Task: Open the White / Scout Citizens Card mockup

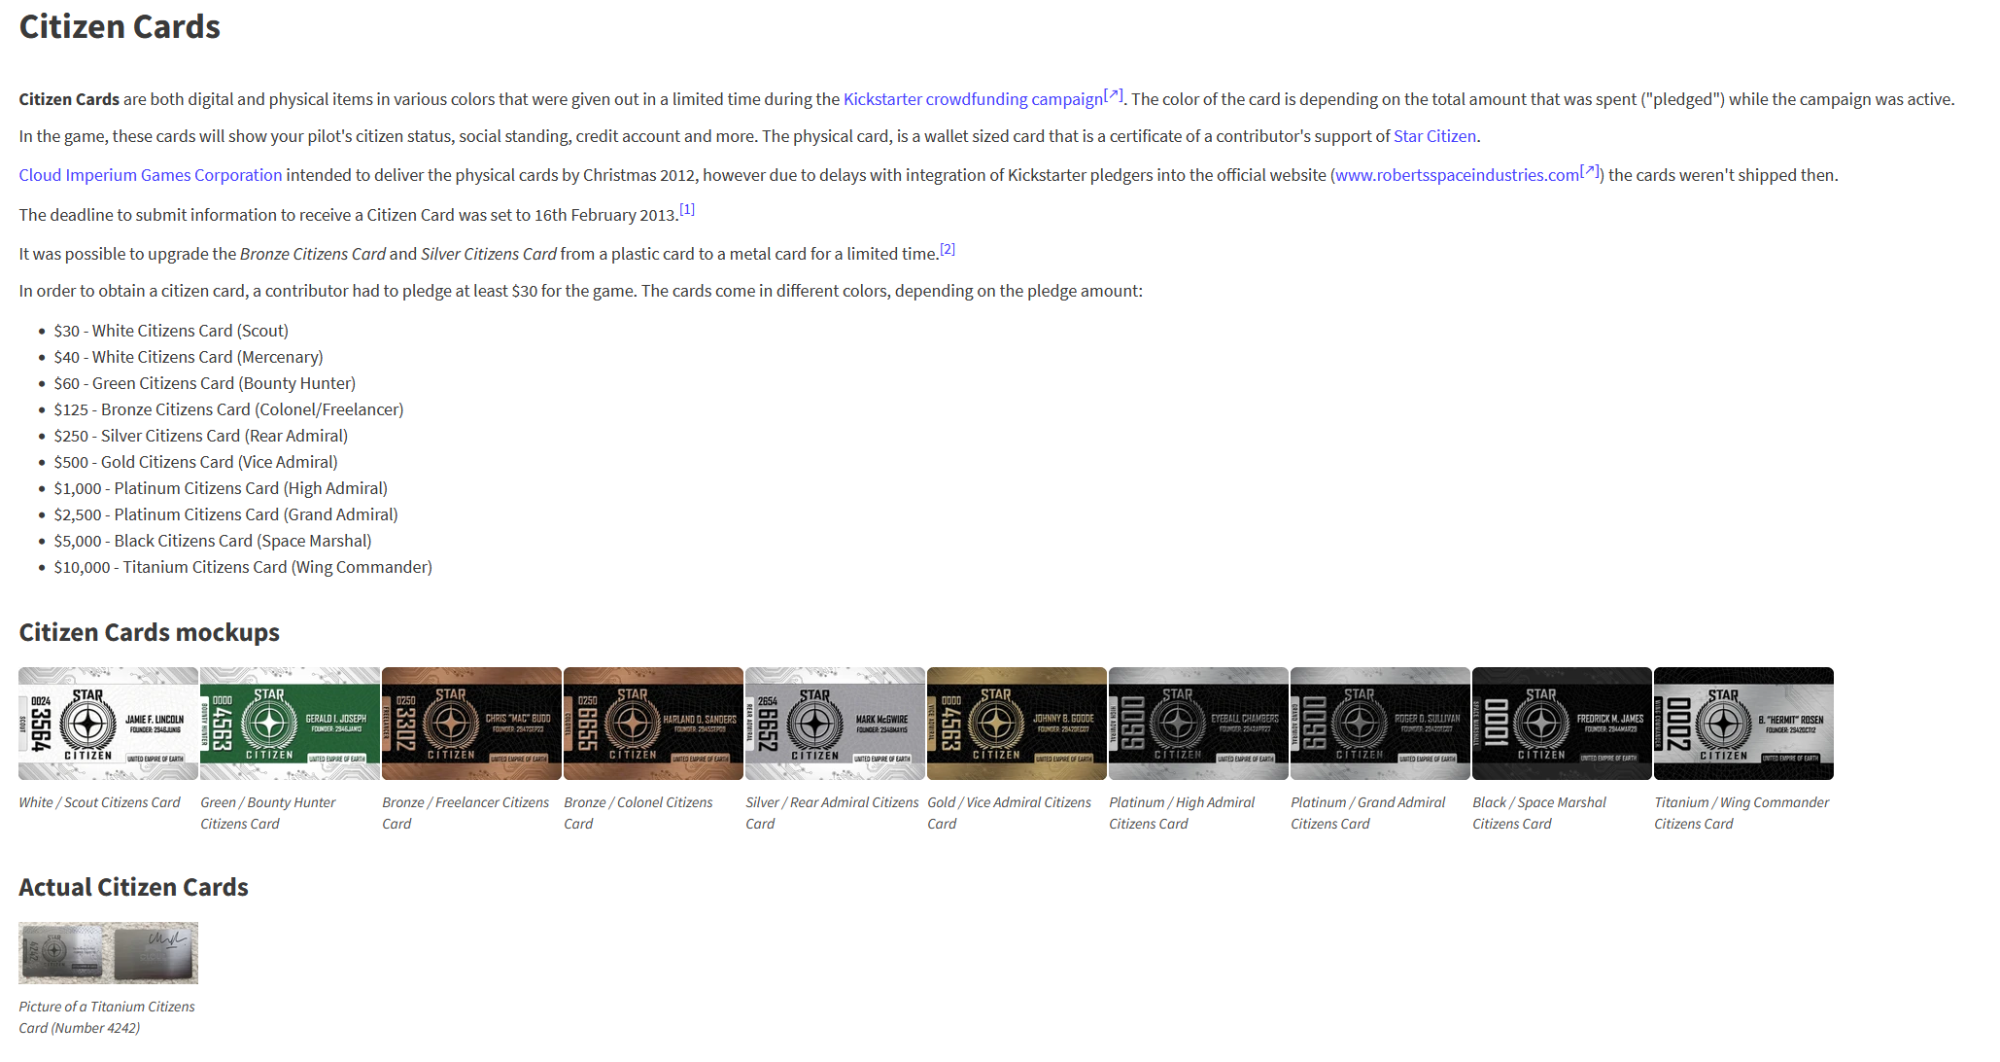Action: [x=108, y=723]
